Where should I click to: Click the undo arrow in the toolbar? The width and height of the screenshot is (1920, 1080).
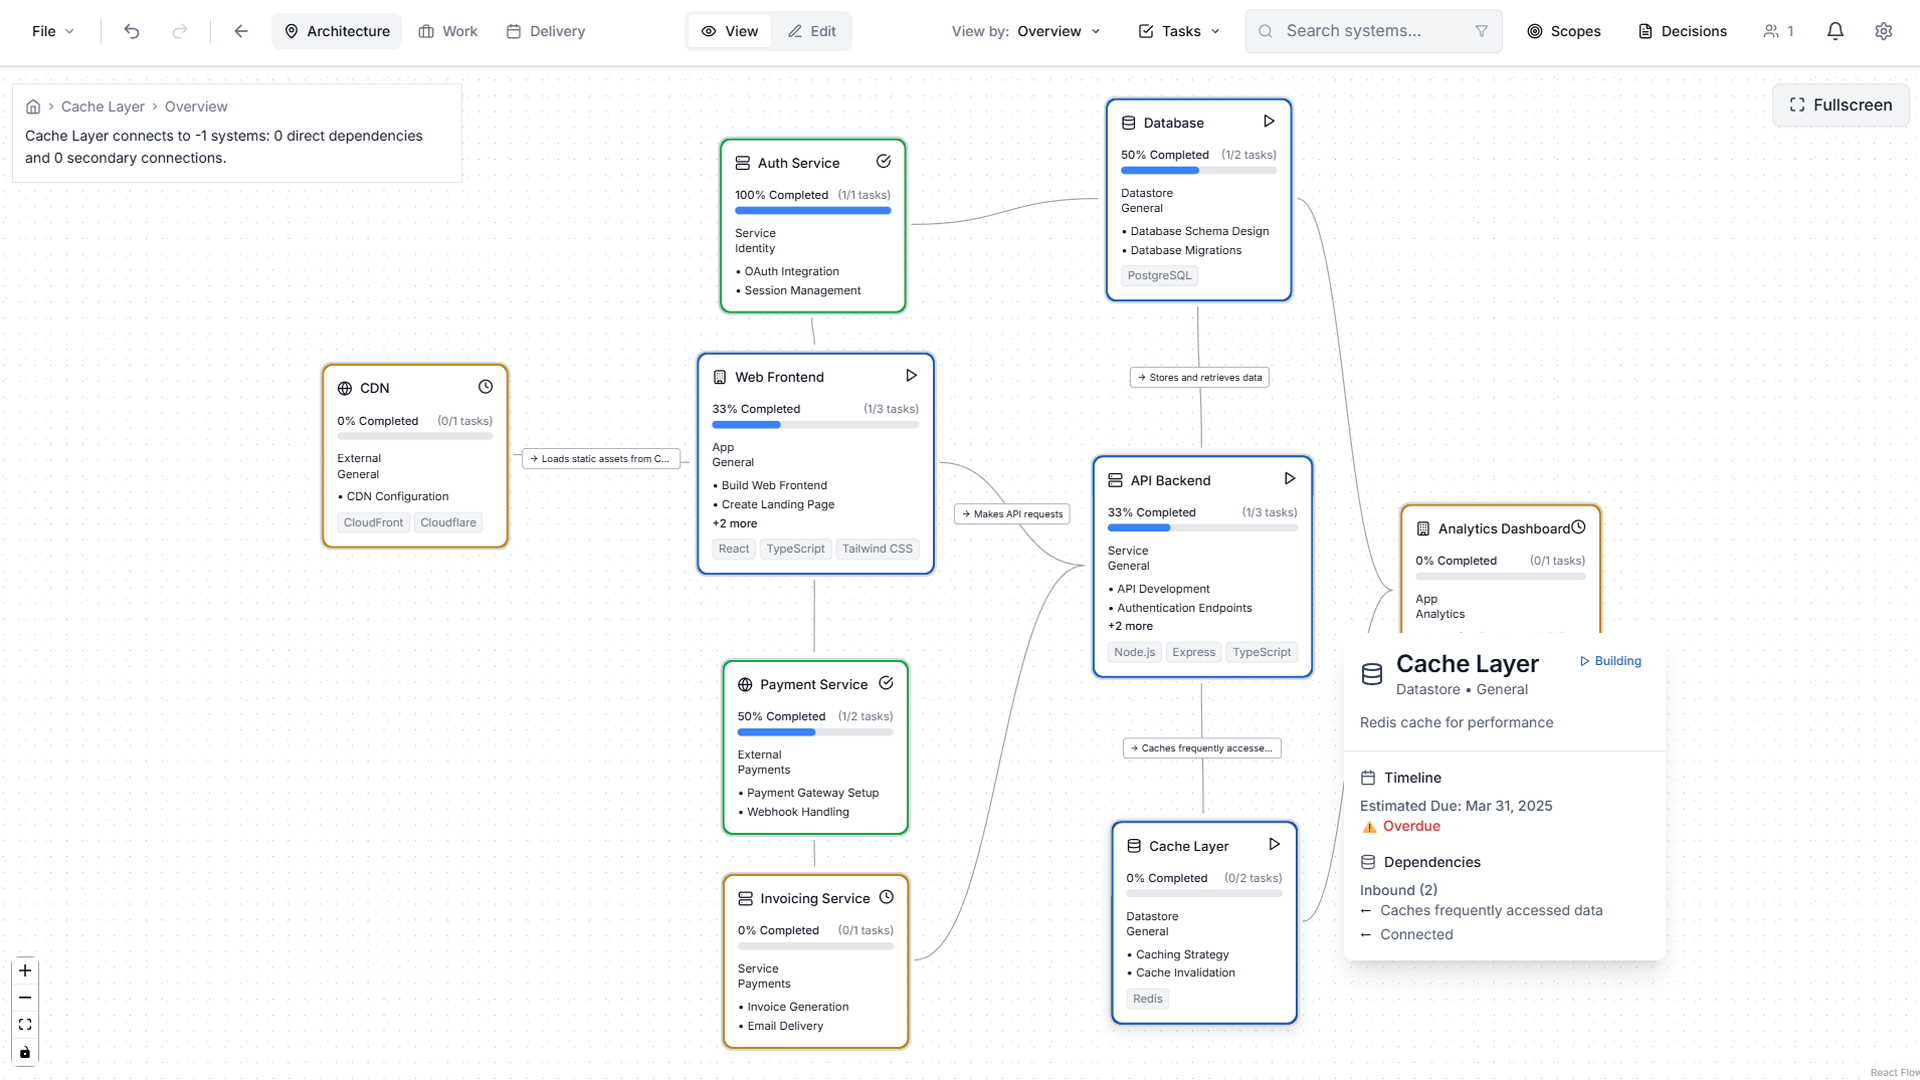point(131,31)
